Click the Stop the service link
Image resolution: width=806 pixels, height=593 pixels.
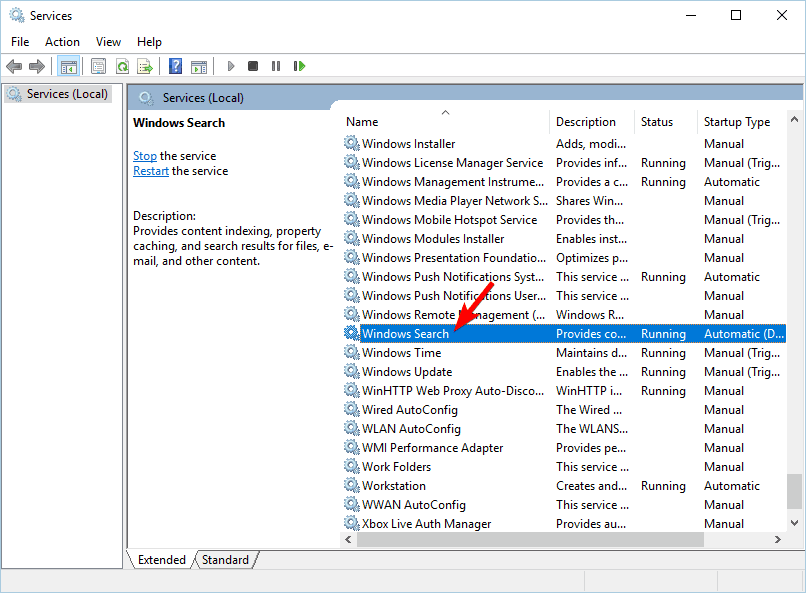145,156
